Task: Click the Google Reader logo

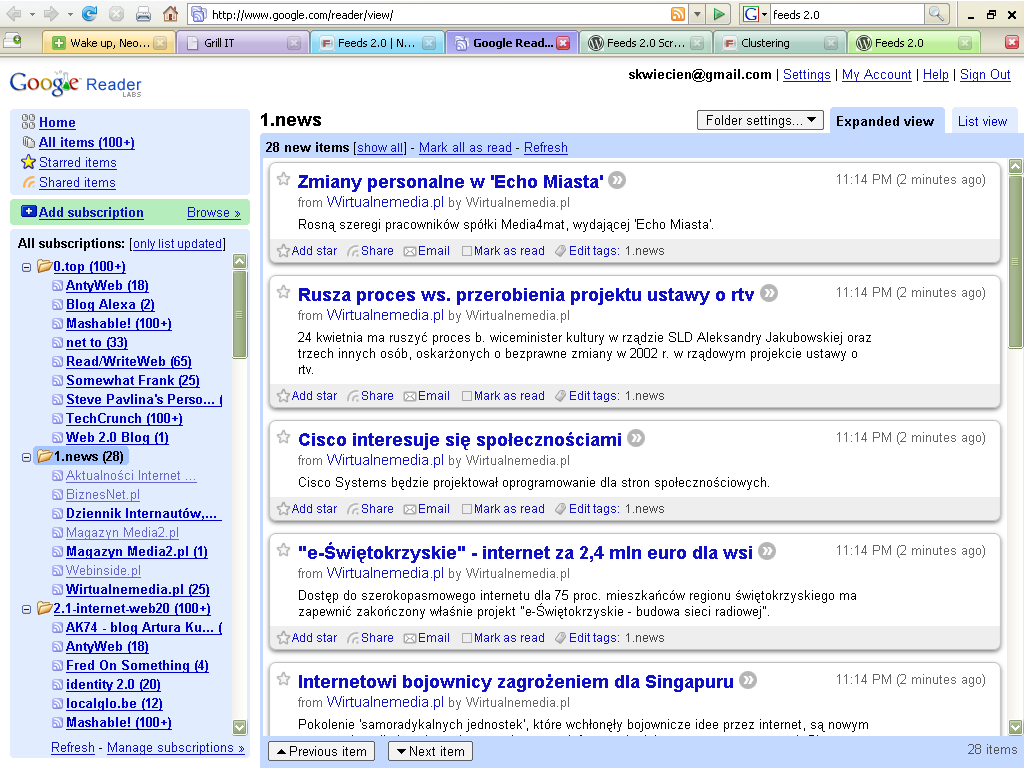Action: [75, 84]
